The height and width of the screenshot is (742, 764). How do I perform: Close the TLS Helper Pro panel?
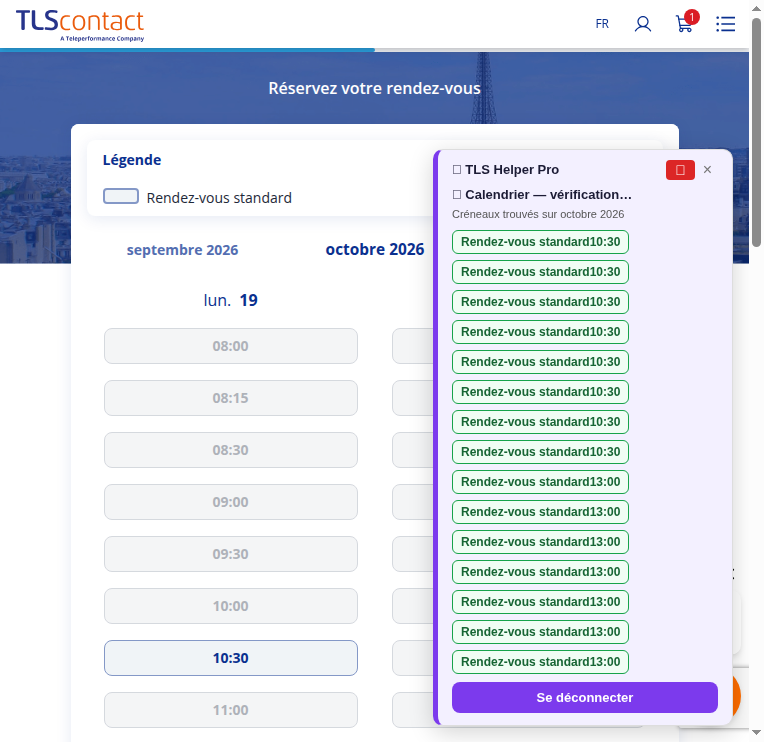click(x=707, y=169)
